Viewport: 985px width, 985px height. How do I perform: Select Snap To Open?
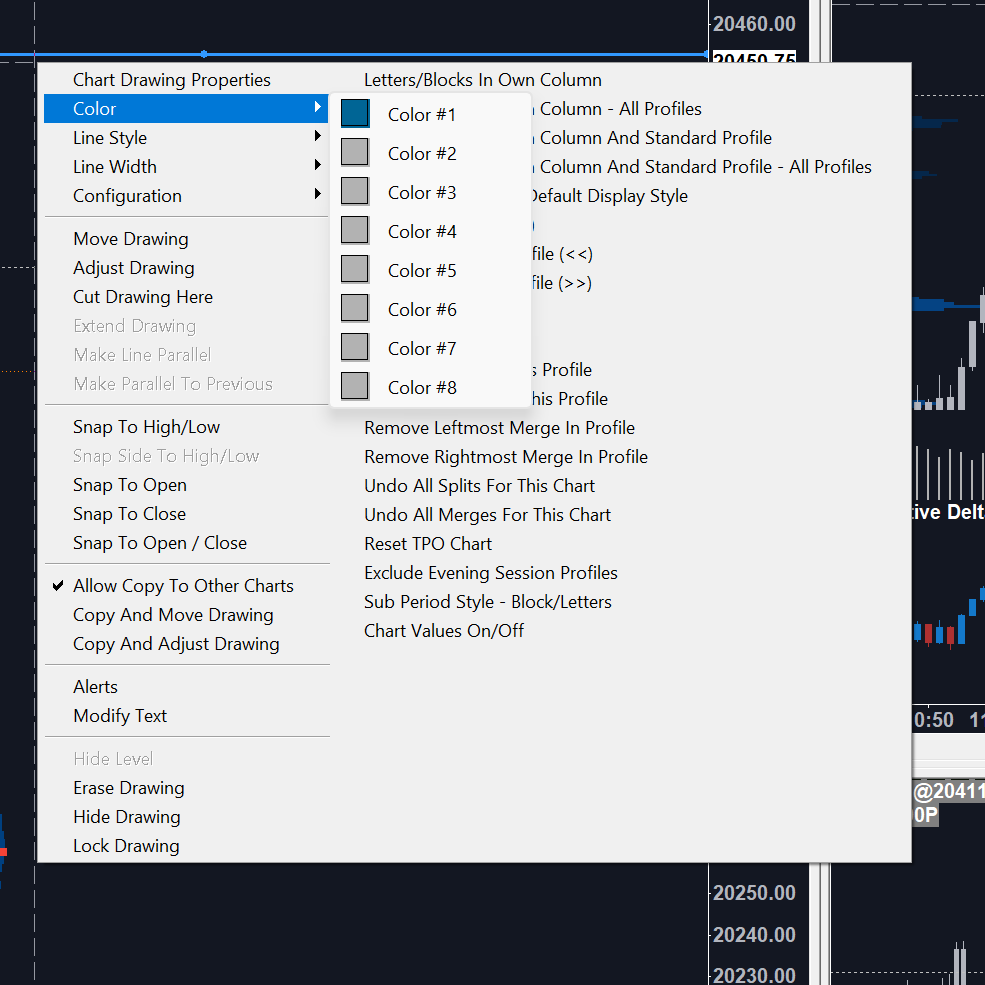(129, 485)
